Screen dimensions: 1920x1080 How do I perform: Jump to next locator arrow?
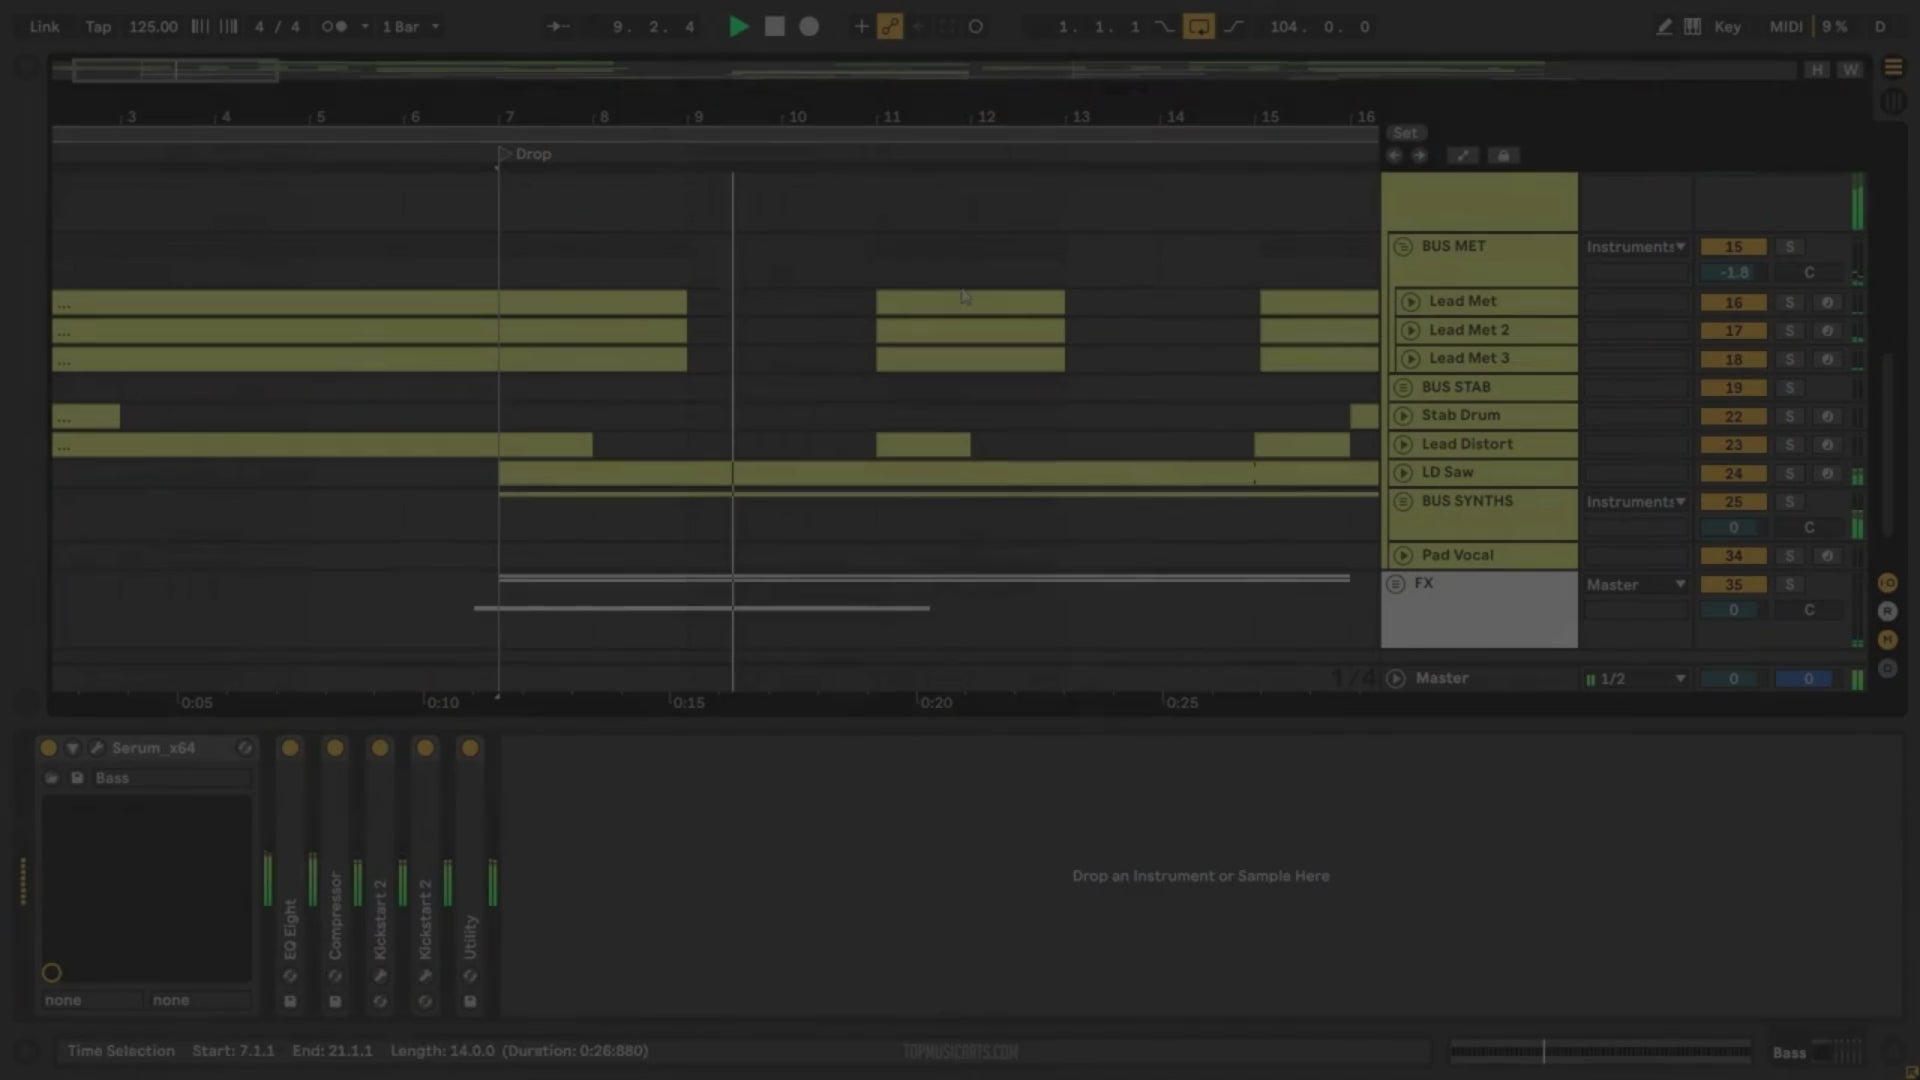pyautogui.click(x=1419, y=156)
